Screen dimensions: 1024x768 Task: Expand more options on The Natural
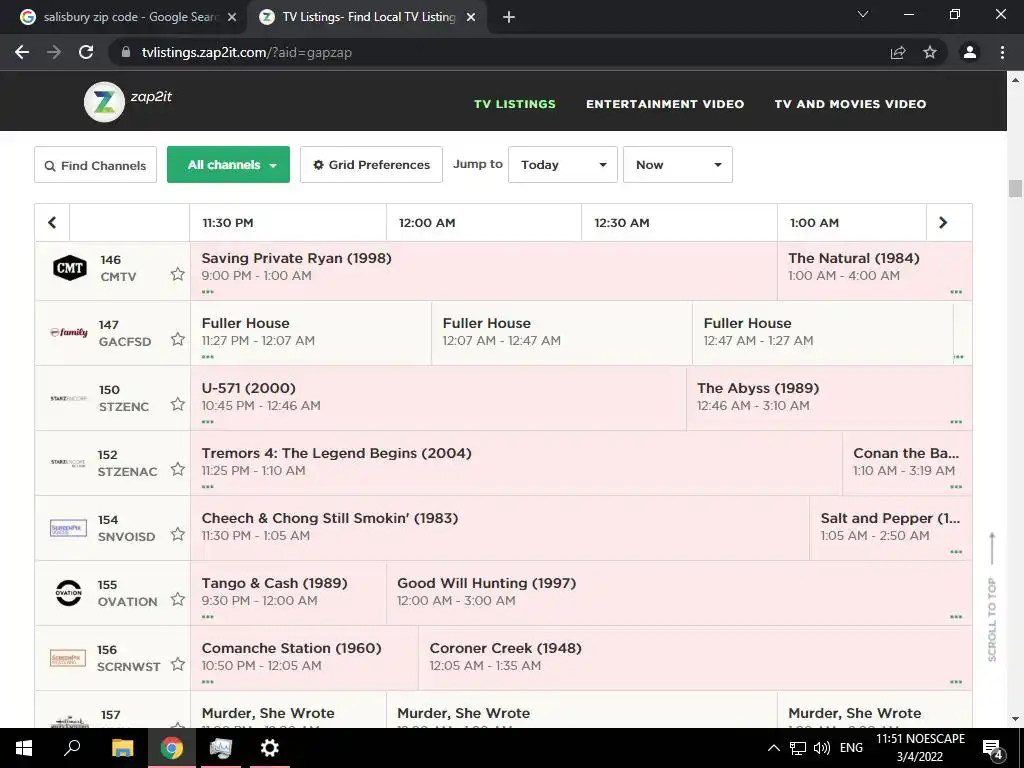click(956, 292)
